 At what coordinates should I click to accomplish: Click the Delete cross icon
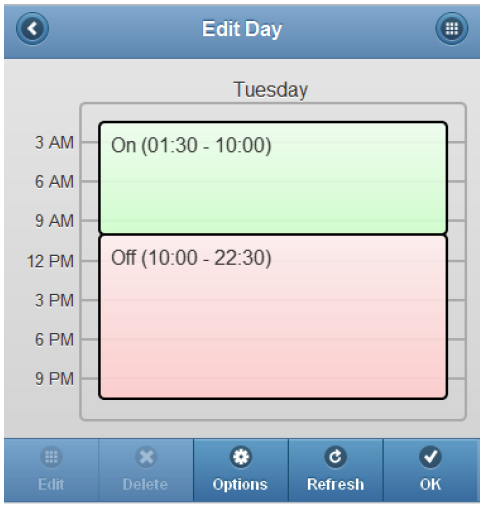[146, 457]
